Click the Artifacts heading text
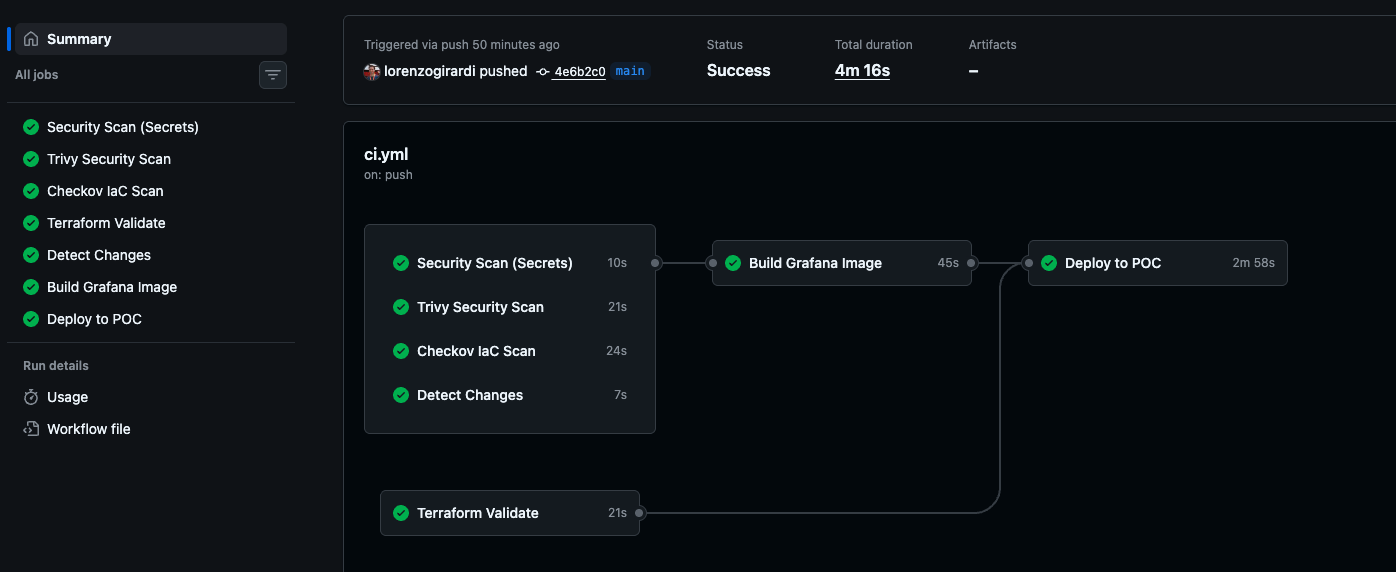This screenshot has height=572, width=1396. point(992,45)
